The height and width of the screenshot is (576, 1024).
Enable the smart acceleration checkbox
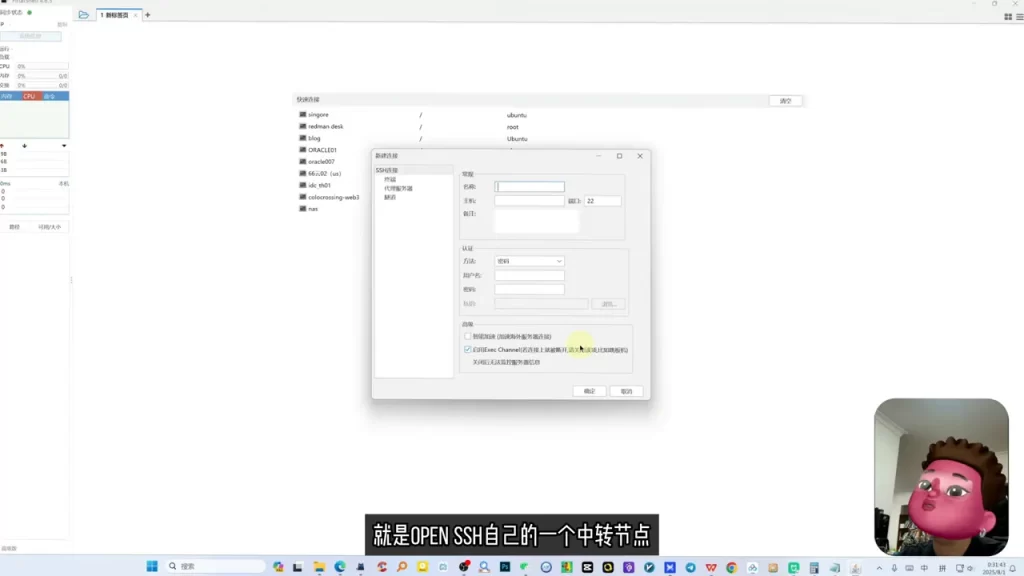point(468,336)
